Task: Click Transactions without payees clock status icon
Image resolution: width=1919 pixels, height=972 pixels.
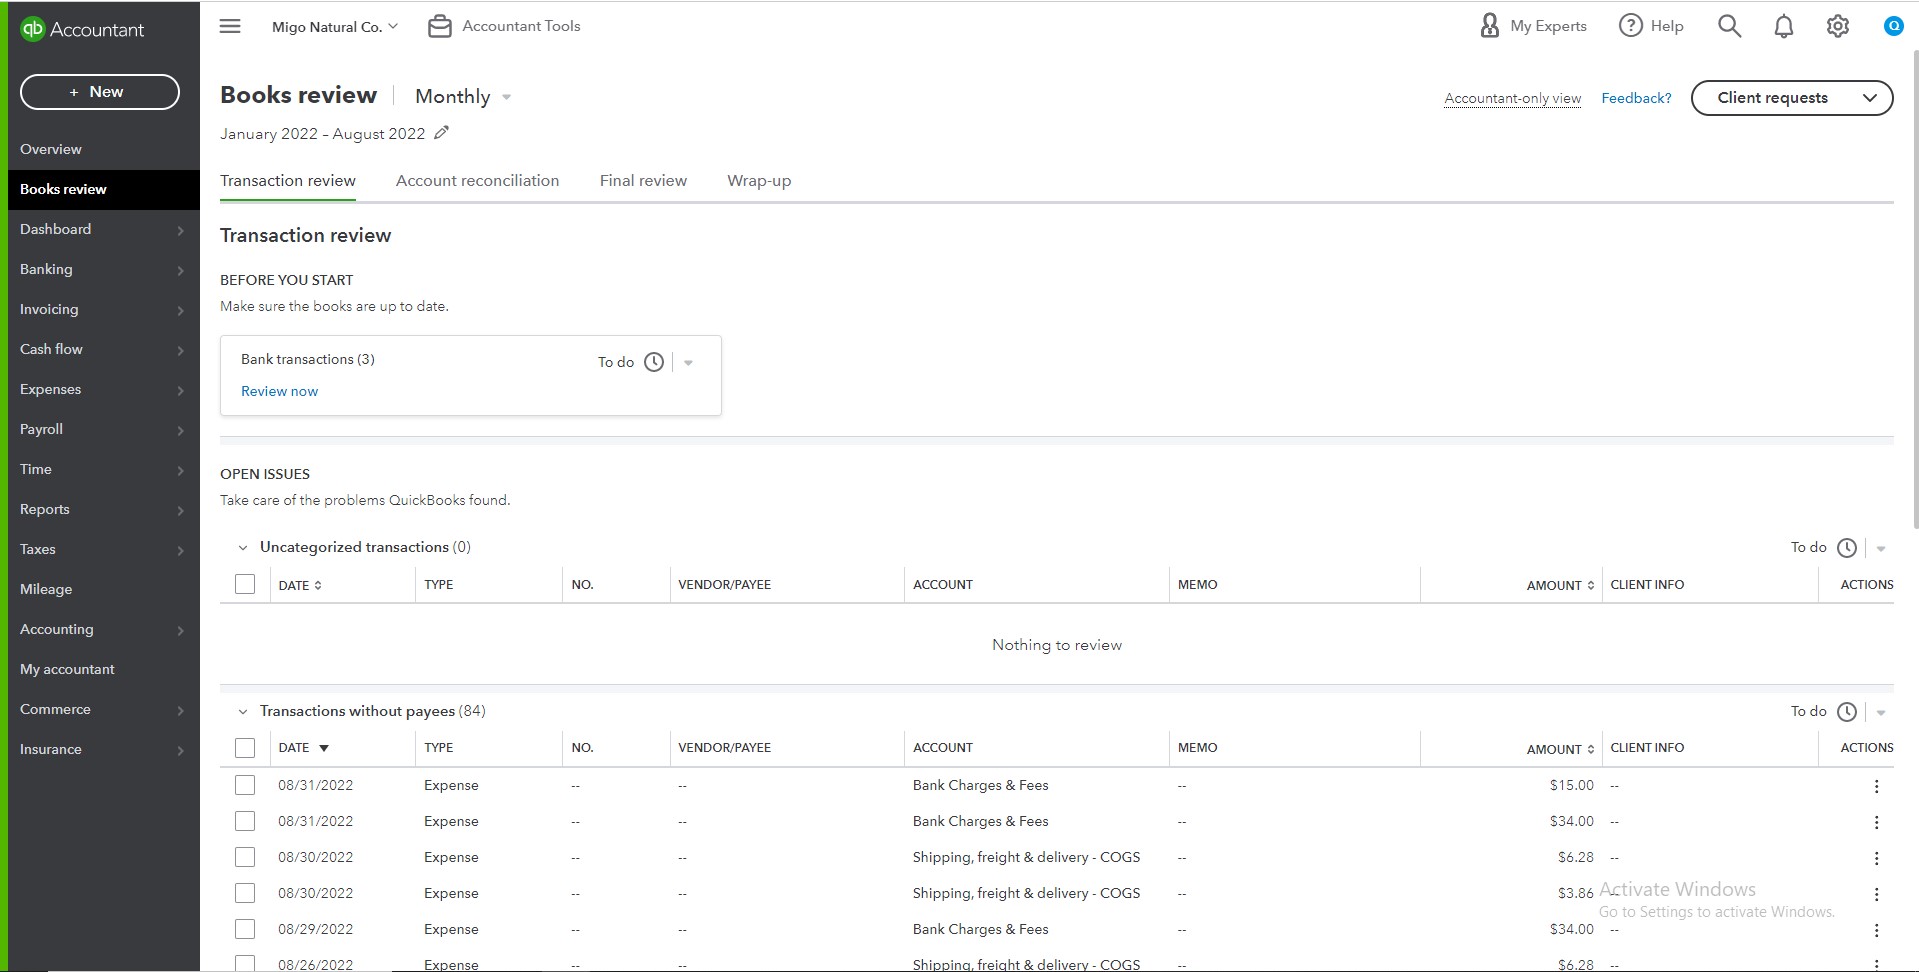Action: (x=1847, y=712)
